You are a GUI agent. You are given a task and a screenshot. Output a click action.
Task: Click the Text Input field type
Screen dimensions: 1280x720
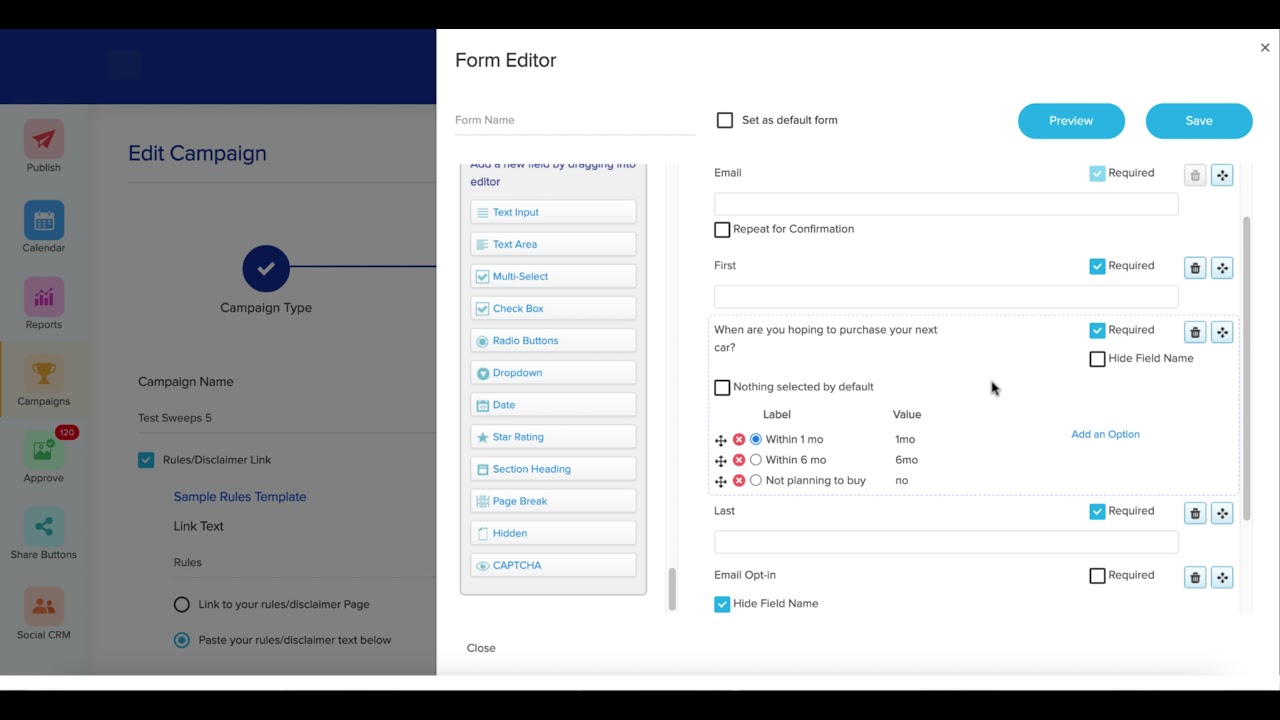(553, 212)
